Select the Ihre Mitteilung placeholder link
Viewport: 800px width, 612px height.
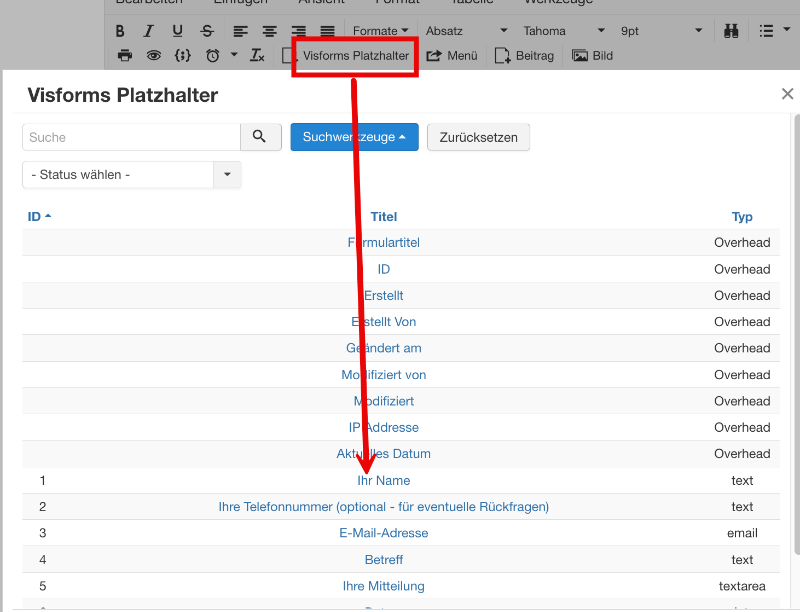384,586
